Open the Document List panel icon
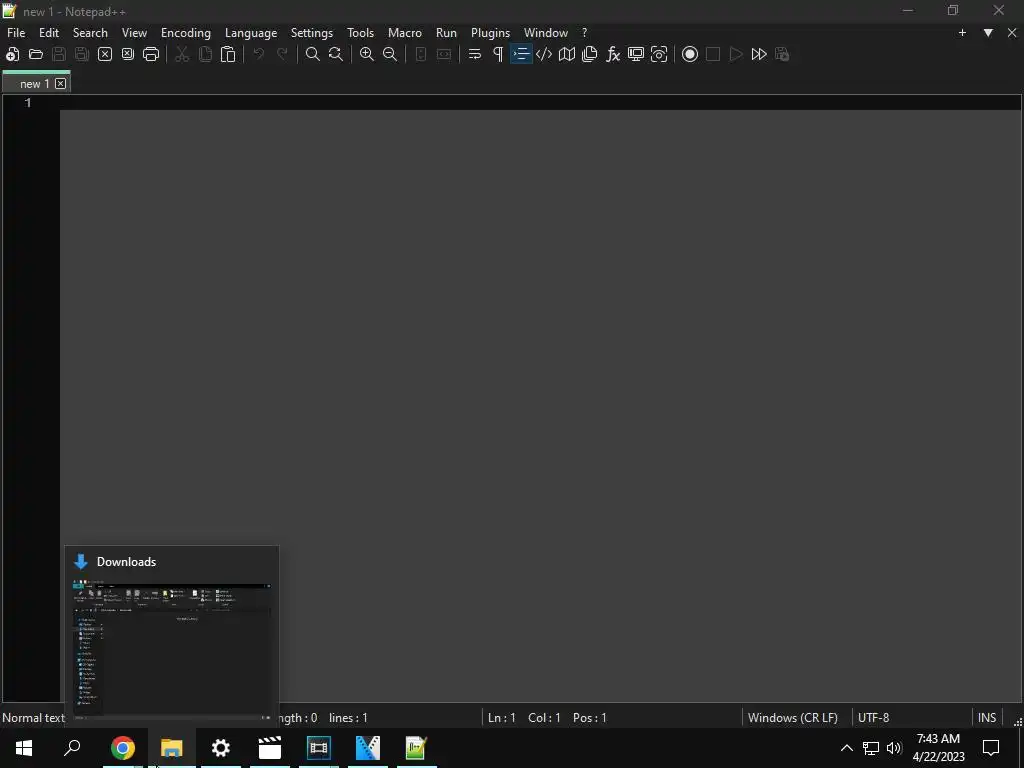The image size is (1024, 768). click(590, 54)
